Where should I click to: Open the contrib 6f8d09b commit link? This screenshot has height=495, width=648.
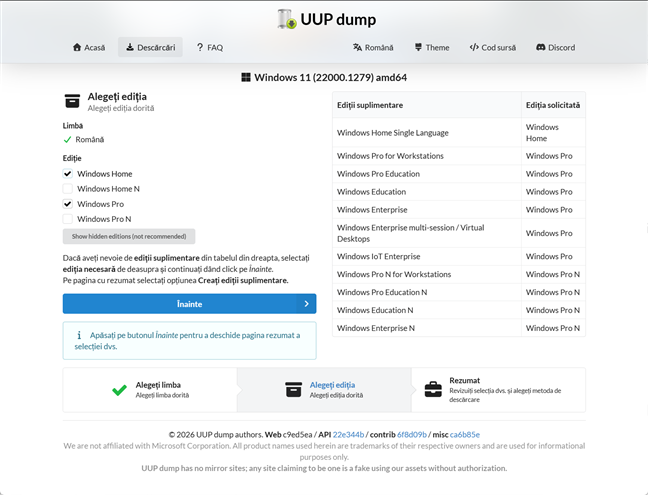click(x=409, y=435)
